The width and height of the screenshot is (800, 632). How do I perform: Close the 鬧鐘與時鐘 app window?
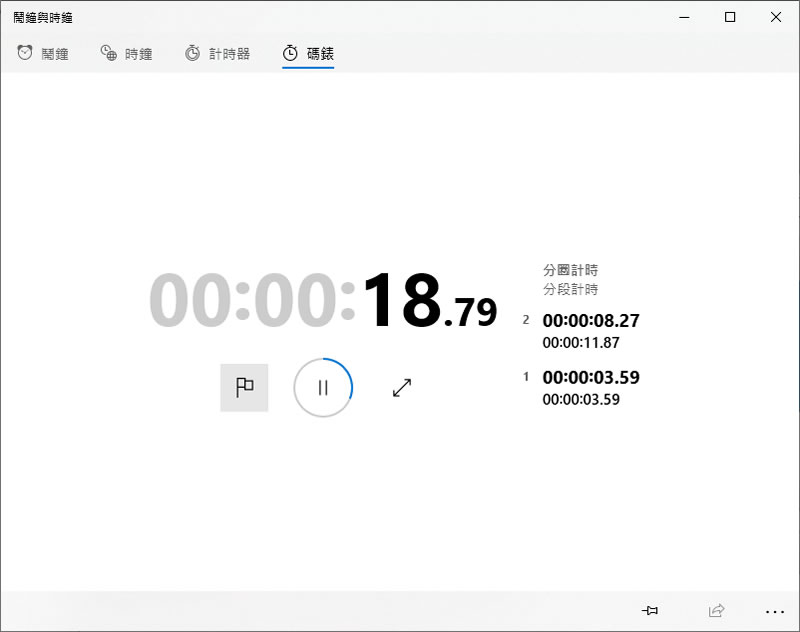[776, 17]
